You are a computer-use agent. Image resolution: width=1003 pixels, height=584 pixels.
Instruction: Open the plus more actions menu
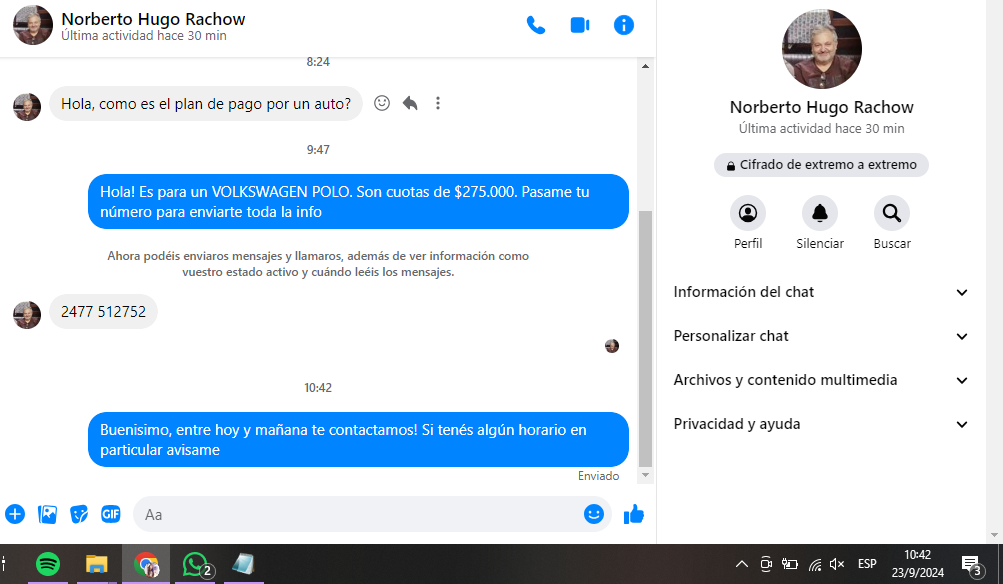(x=15, y=514)
